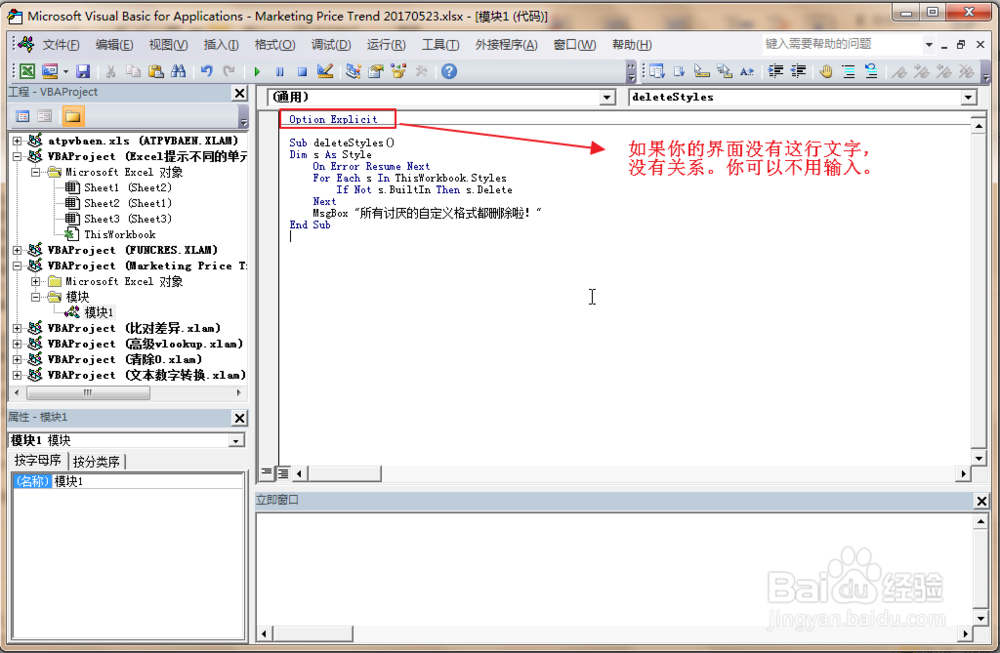
Task: Open the help question box dropdown arrow
Action: pos(929,45)
